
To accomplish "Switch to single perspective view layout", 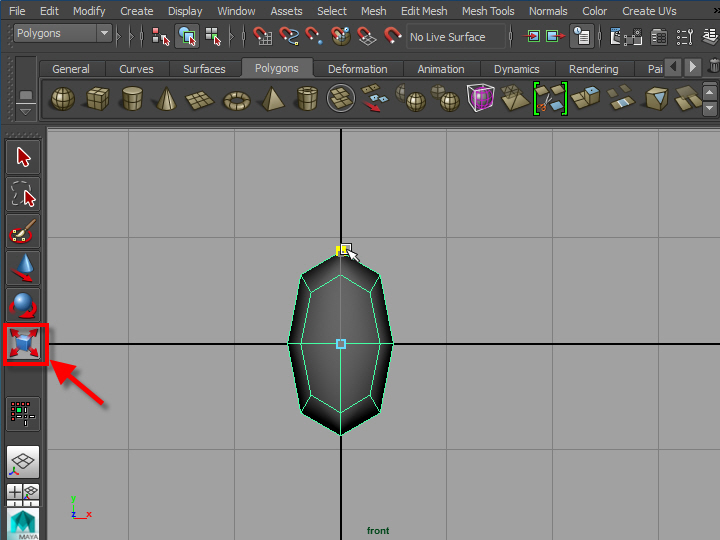I will pos(24,462).
